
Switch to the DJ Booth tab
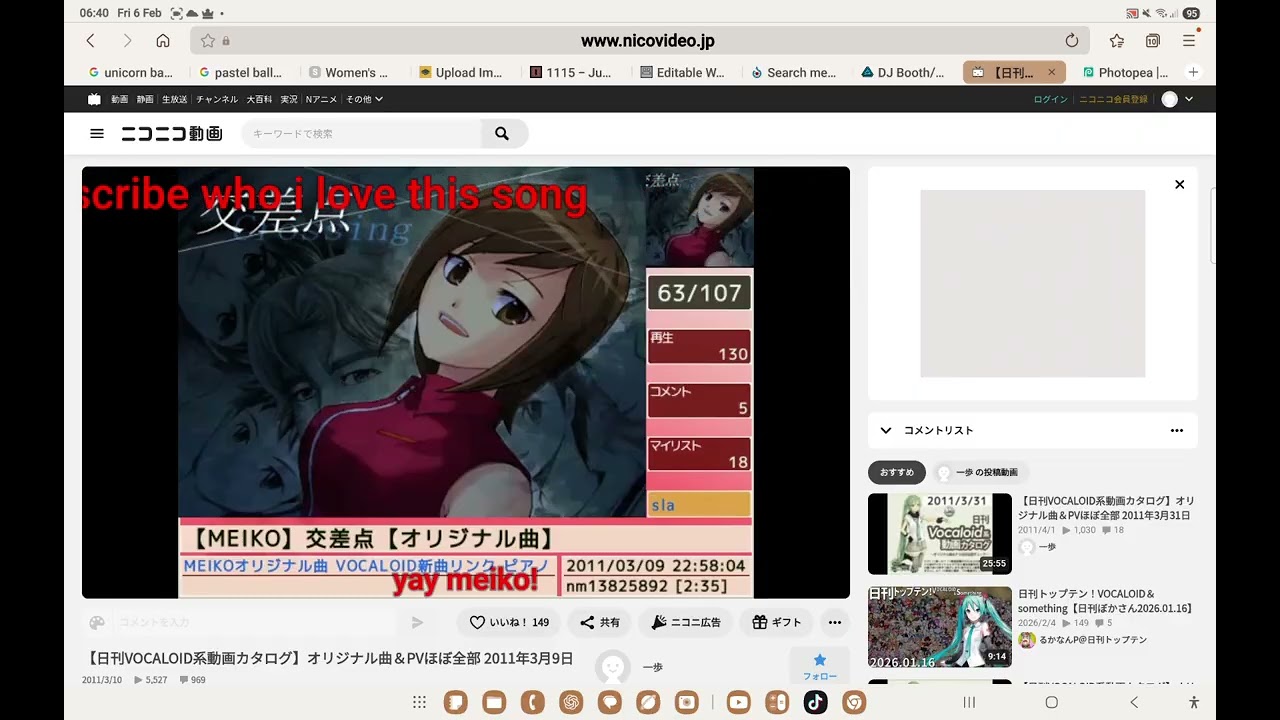[903, 72]
